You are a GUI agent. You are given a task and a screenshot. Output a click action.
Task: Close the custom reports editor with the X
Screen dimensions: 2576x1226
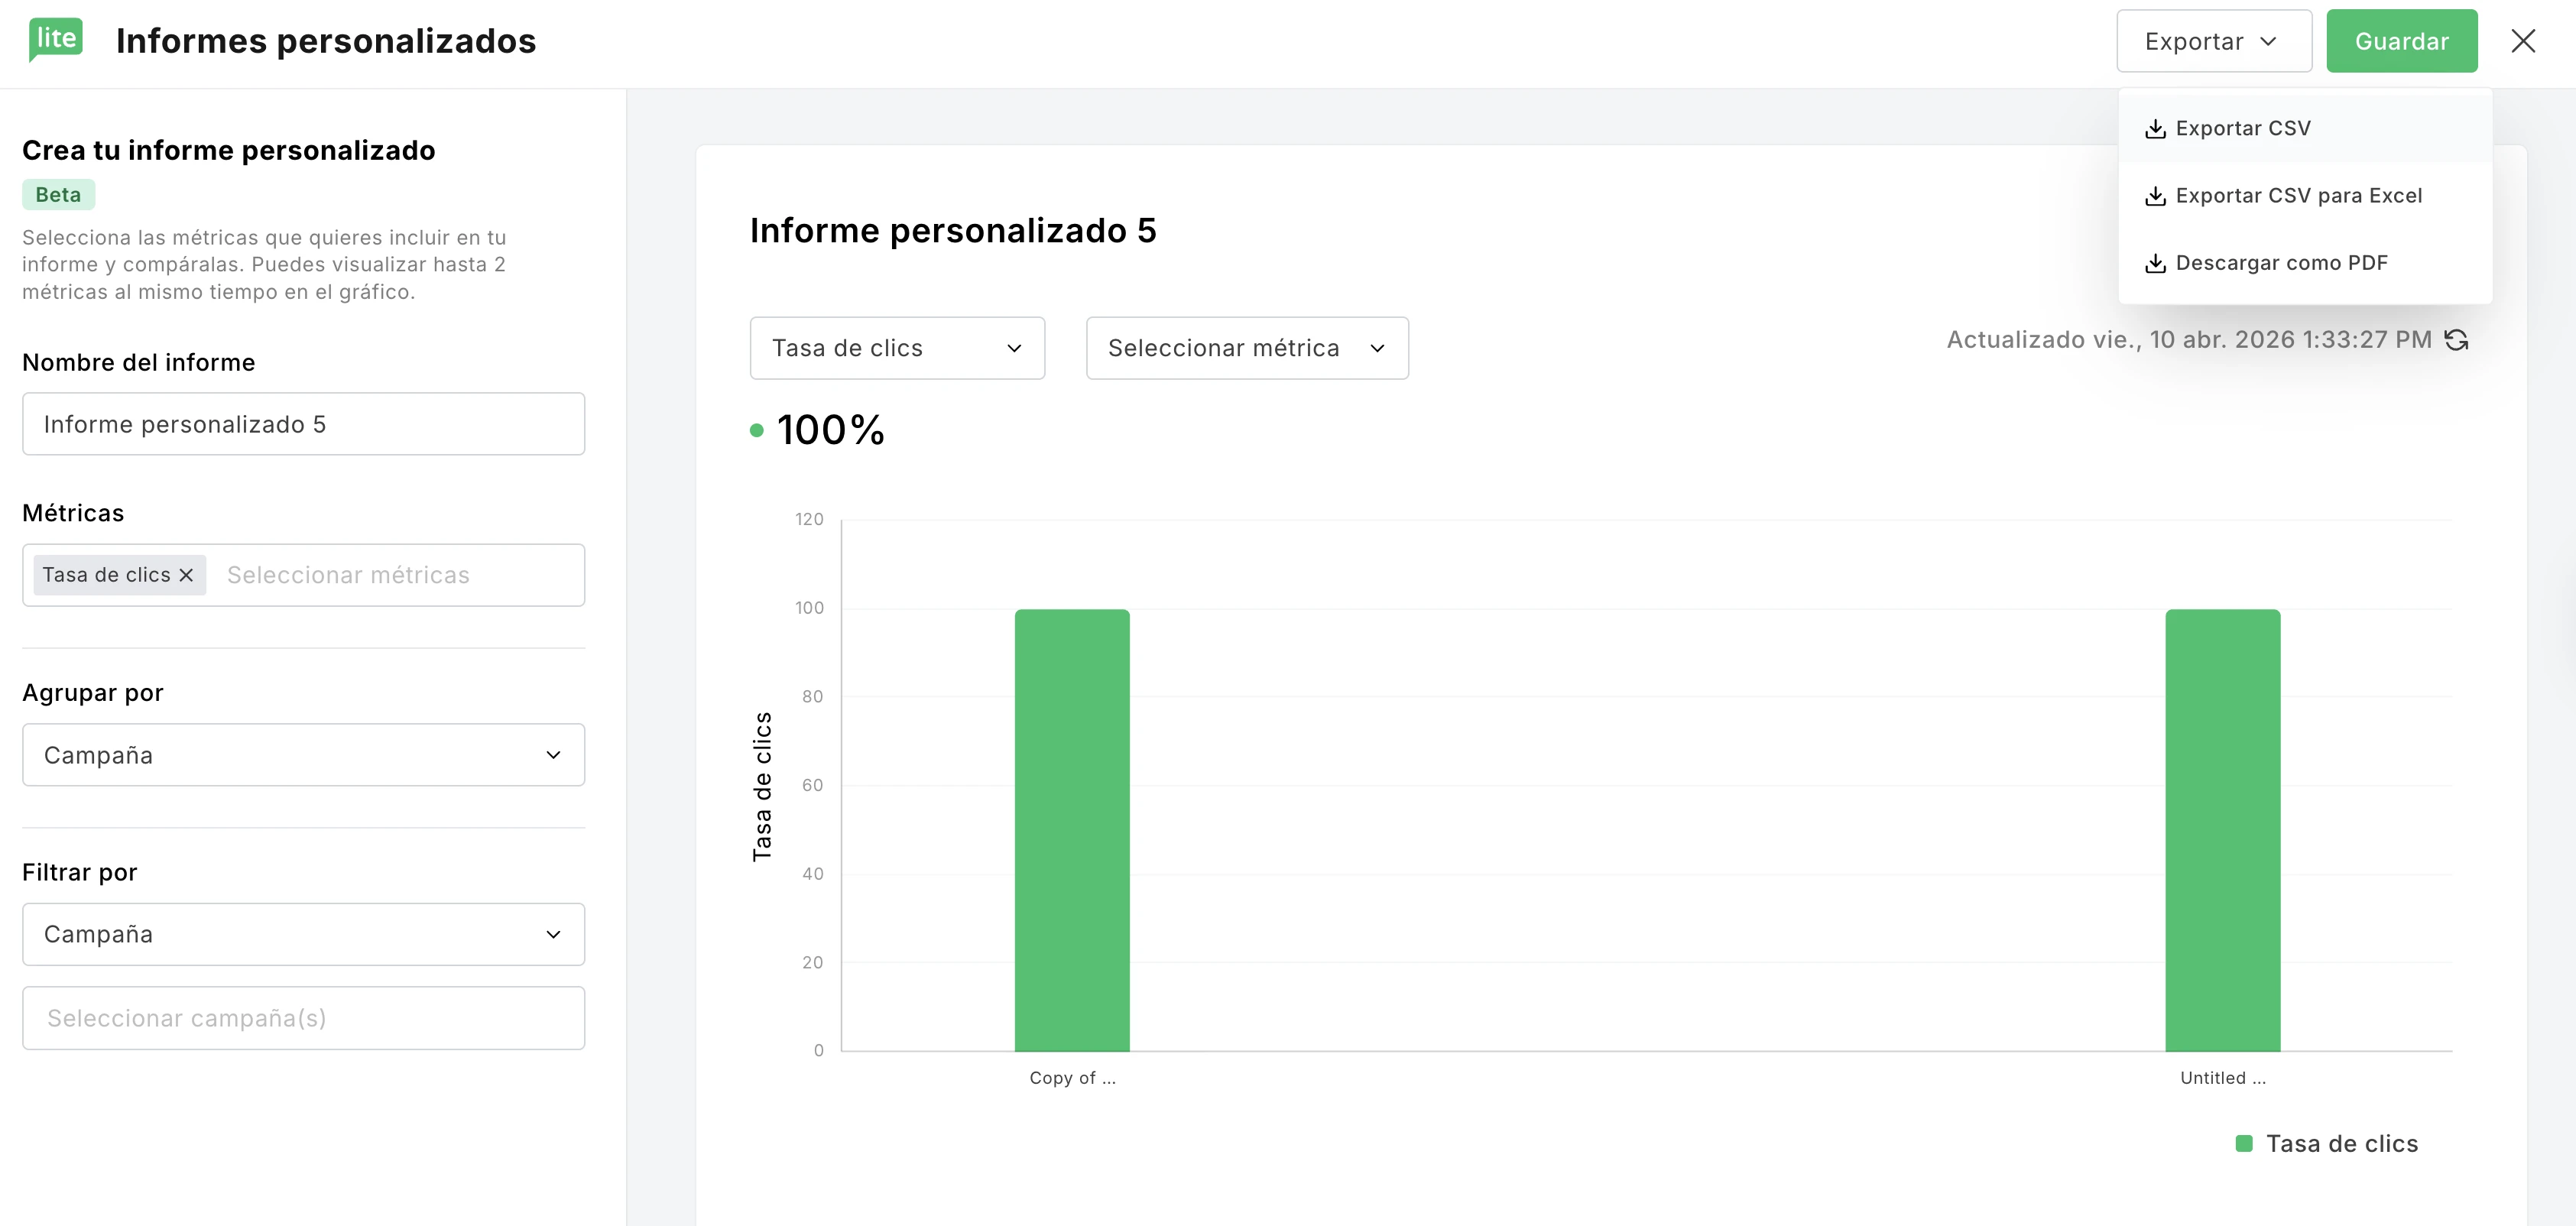click(x=2522, y=41)
